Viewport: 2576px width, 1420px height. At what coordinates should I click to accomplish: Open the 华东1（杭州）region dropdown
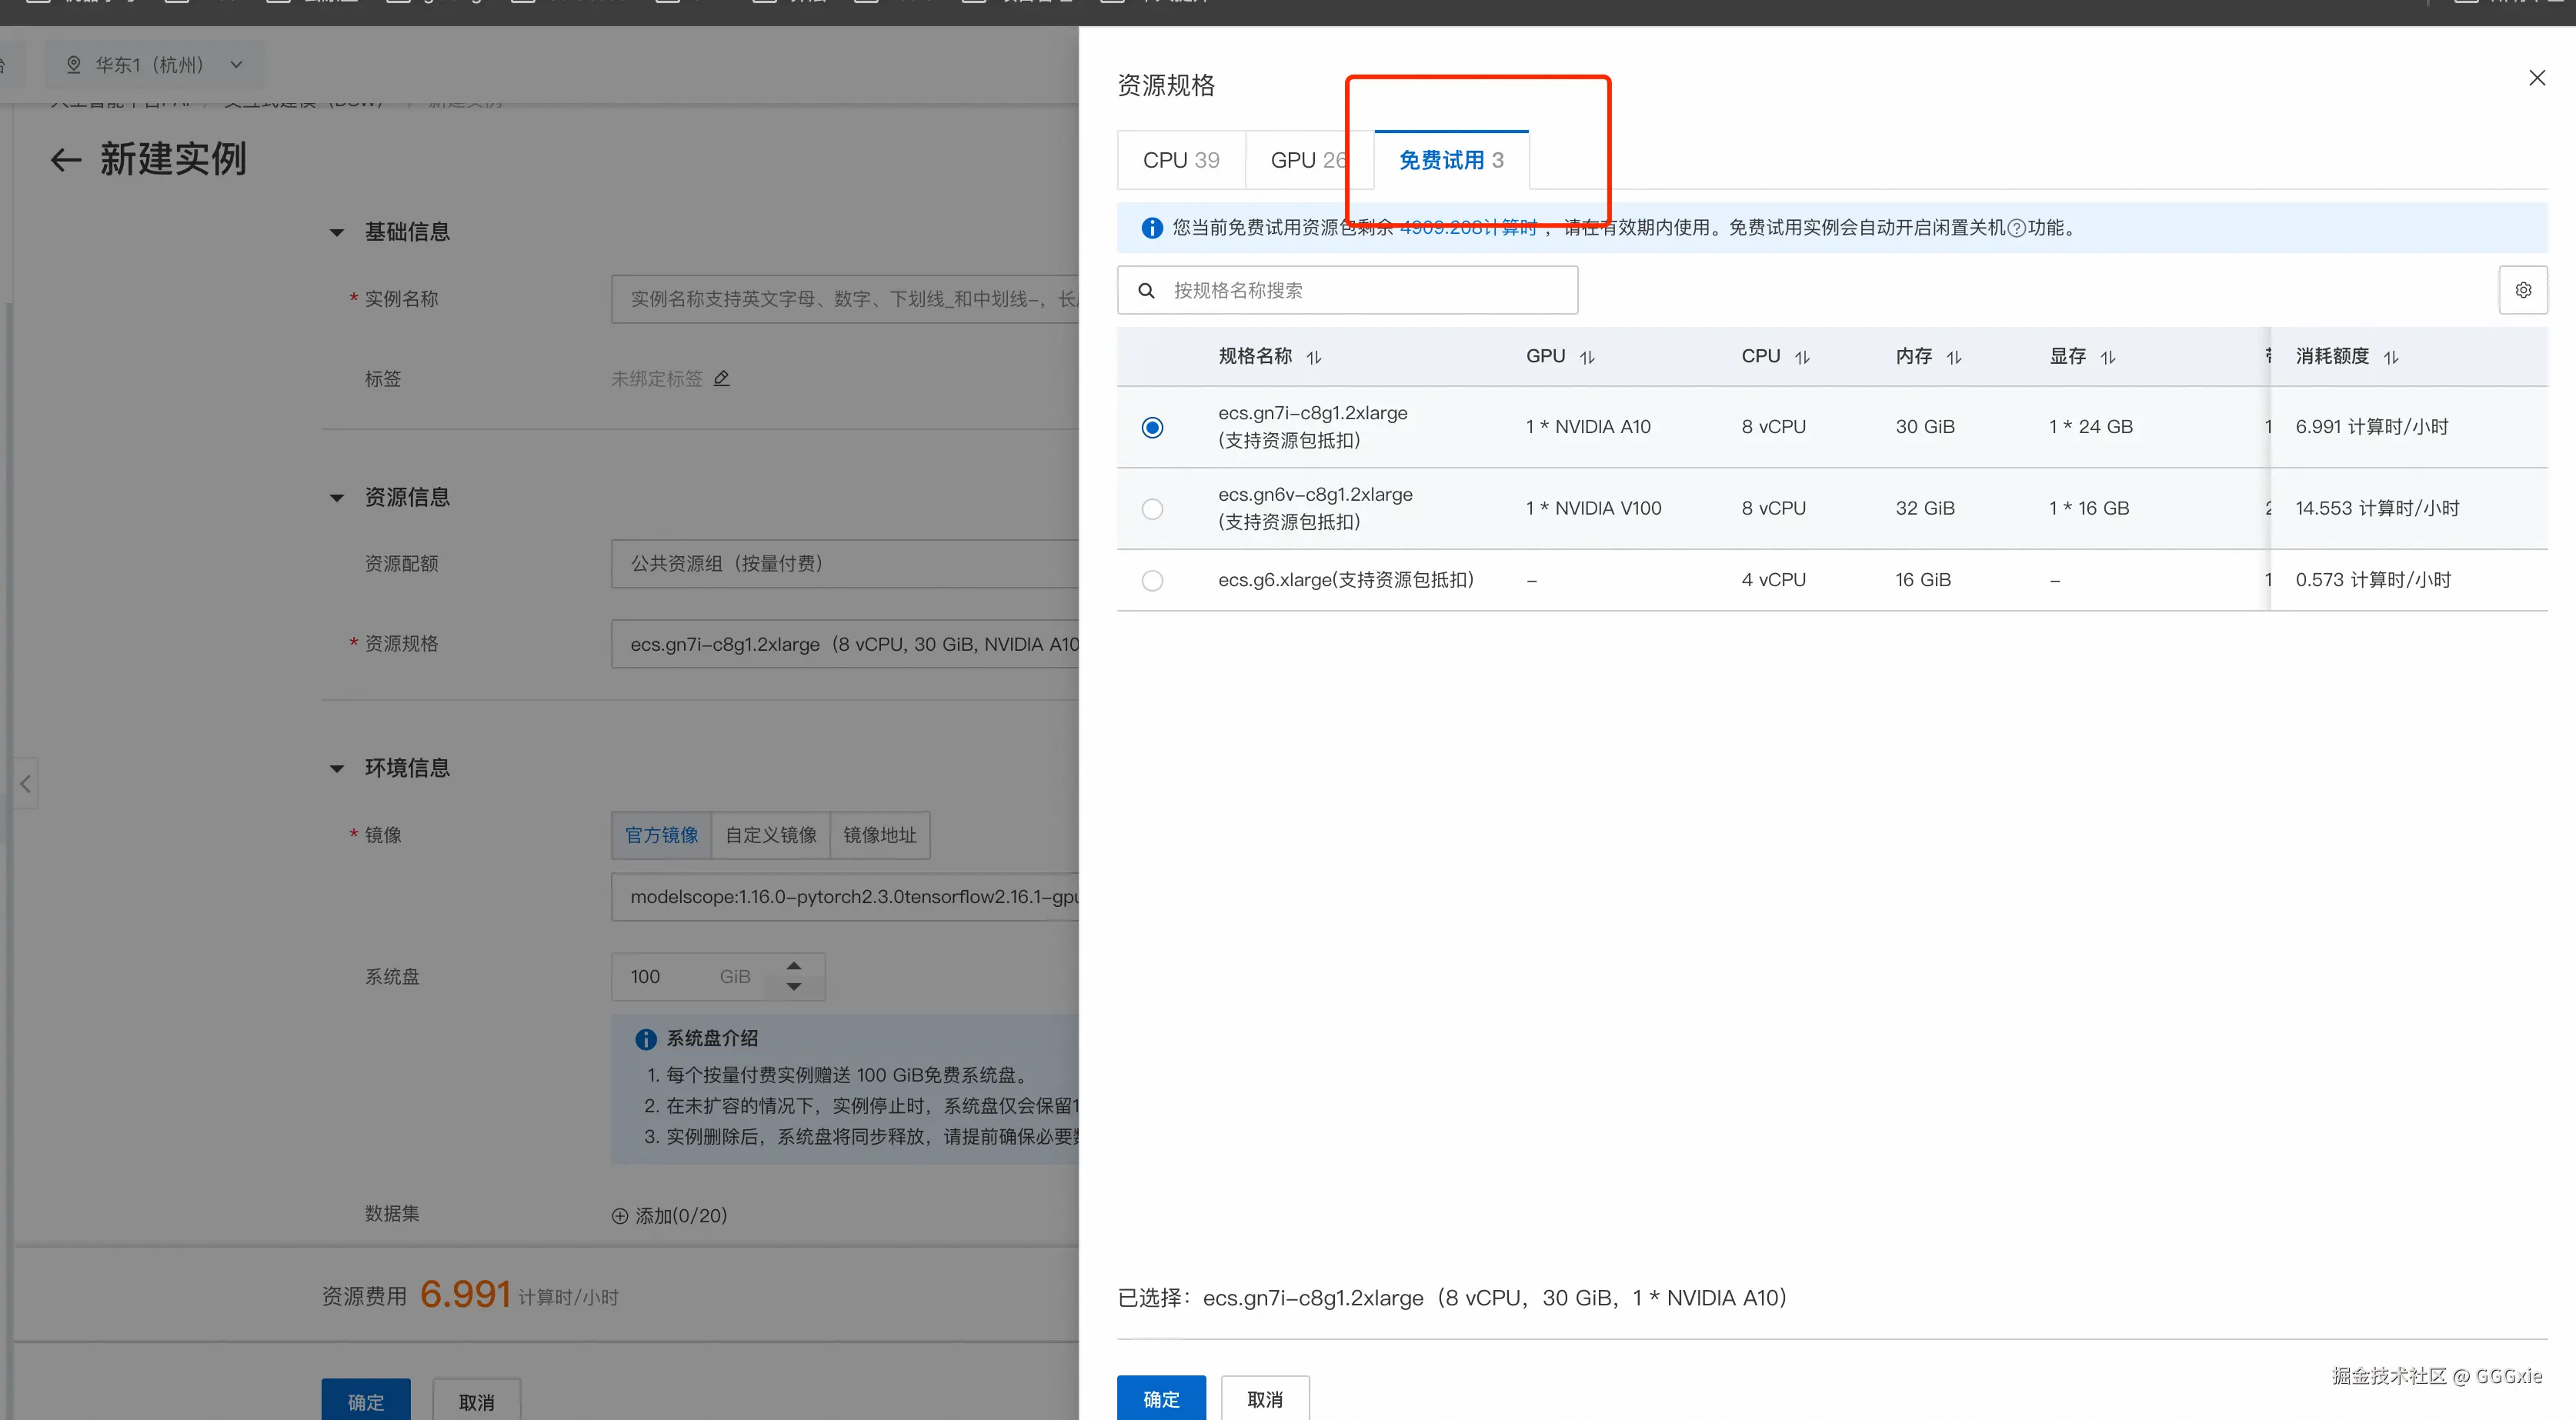click(x=155, y=65)
